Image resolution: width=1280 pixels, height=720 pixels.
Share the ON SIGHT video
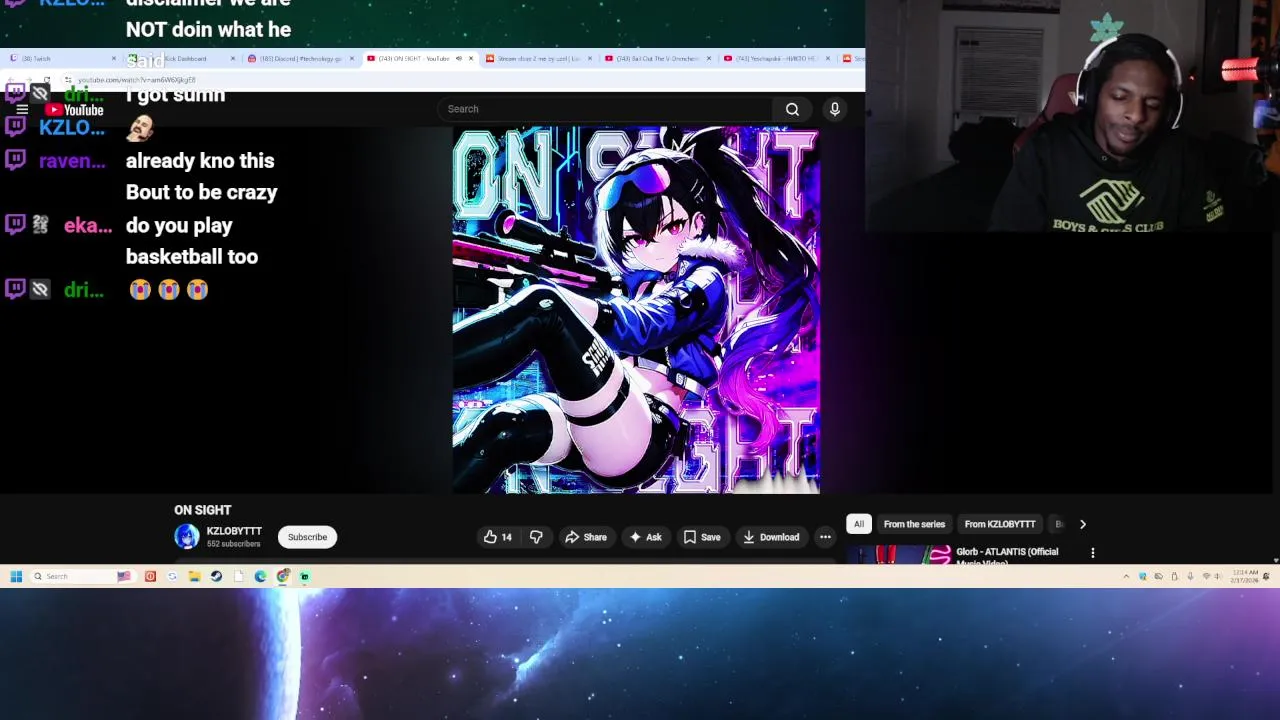586,537
